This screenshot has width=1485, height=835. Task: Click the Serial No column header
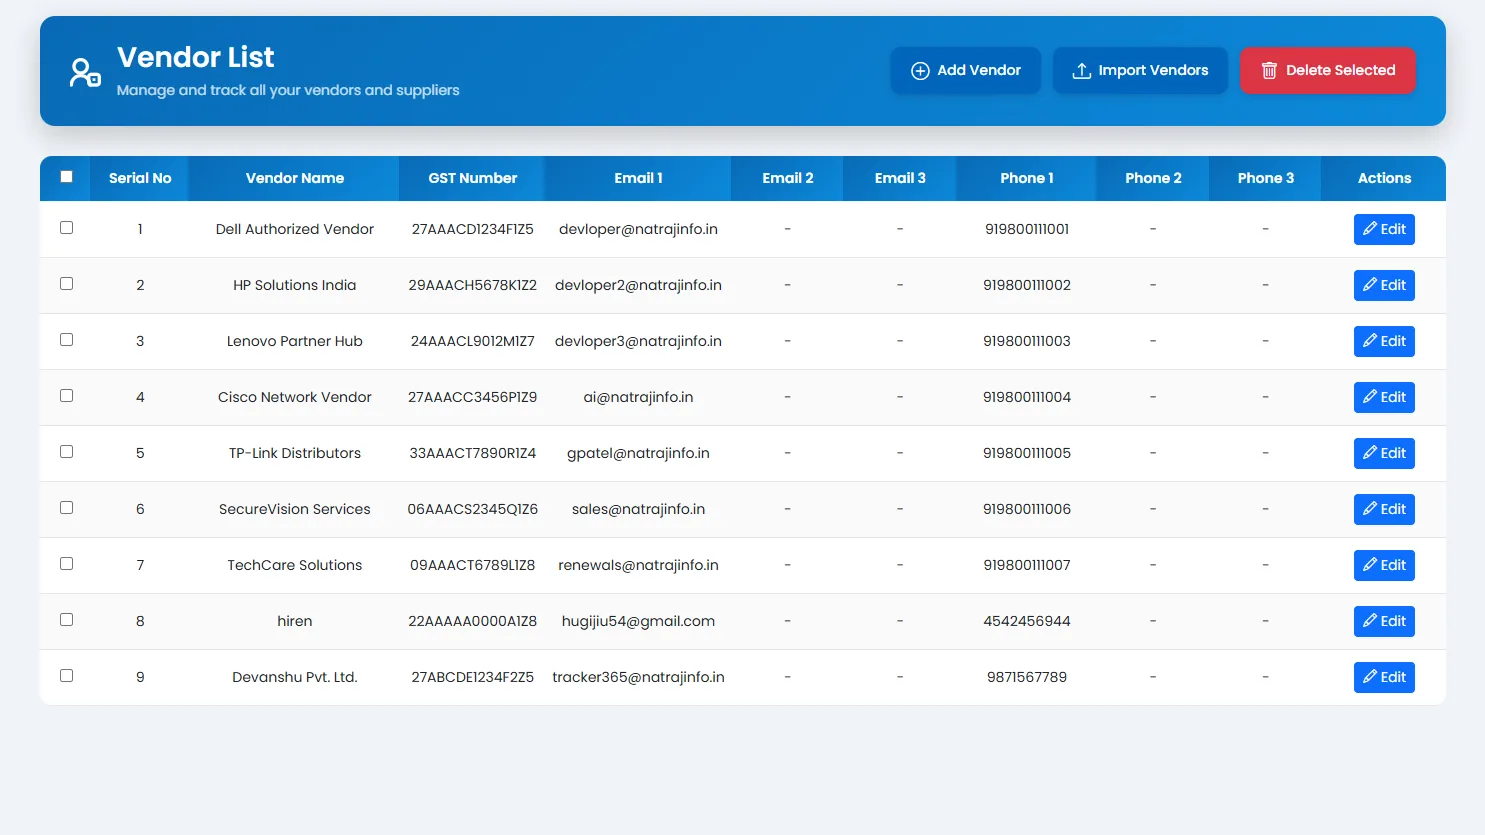(x=140, y=178)
